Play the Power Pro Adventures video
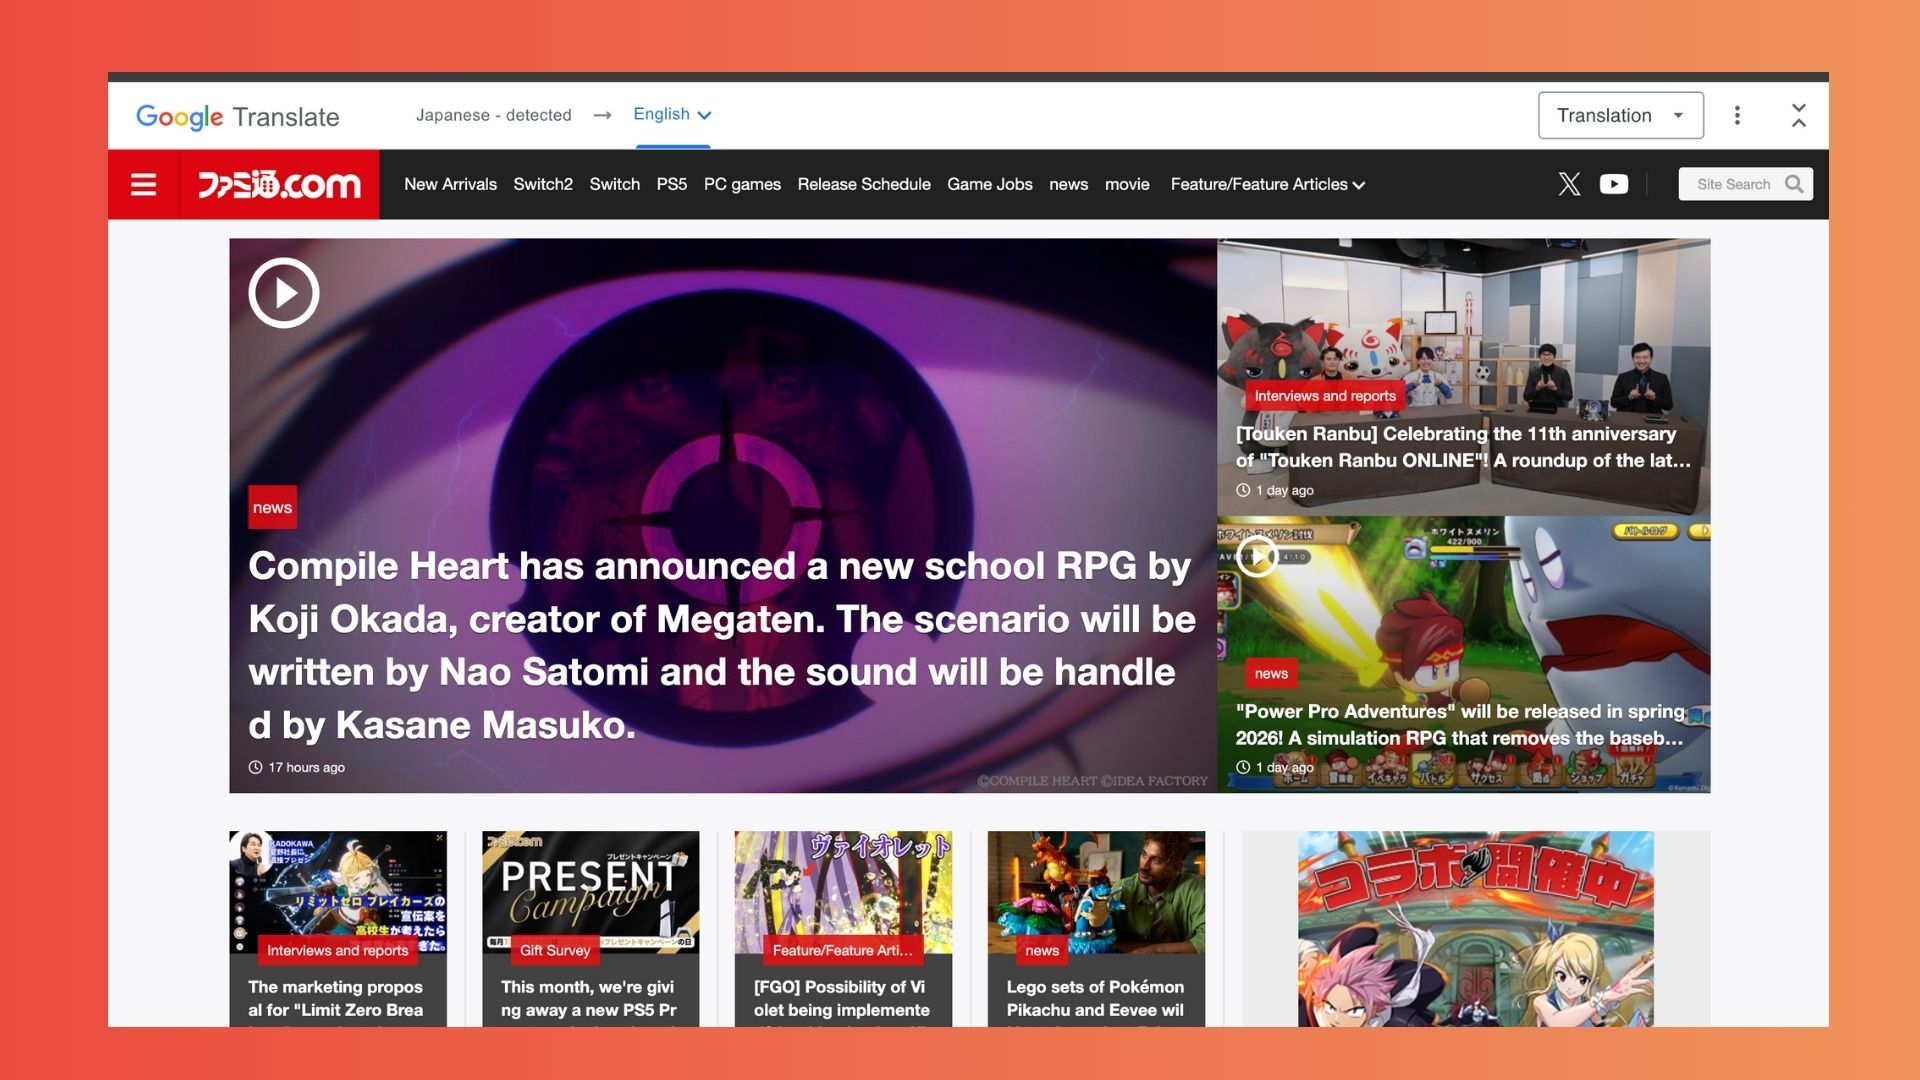 pyautogui.click(x=1257, y=556)
